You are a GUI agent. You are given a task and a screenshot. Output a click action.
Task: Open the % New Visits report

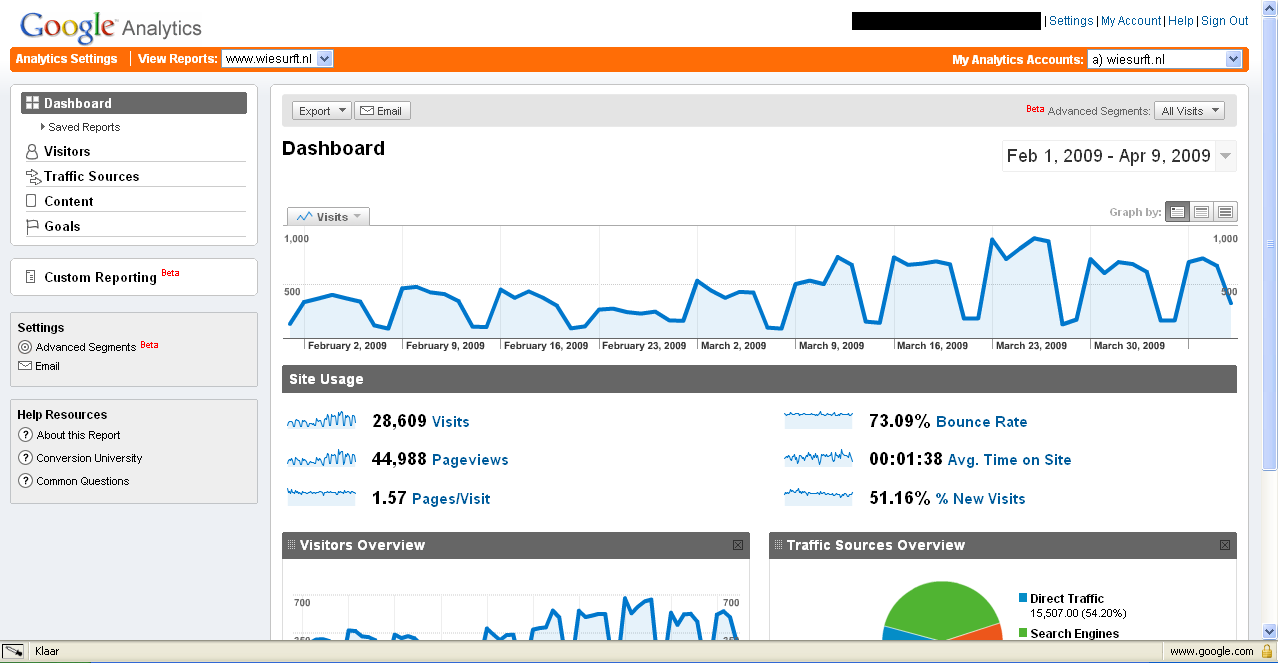(981, 499)
